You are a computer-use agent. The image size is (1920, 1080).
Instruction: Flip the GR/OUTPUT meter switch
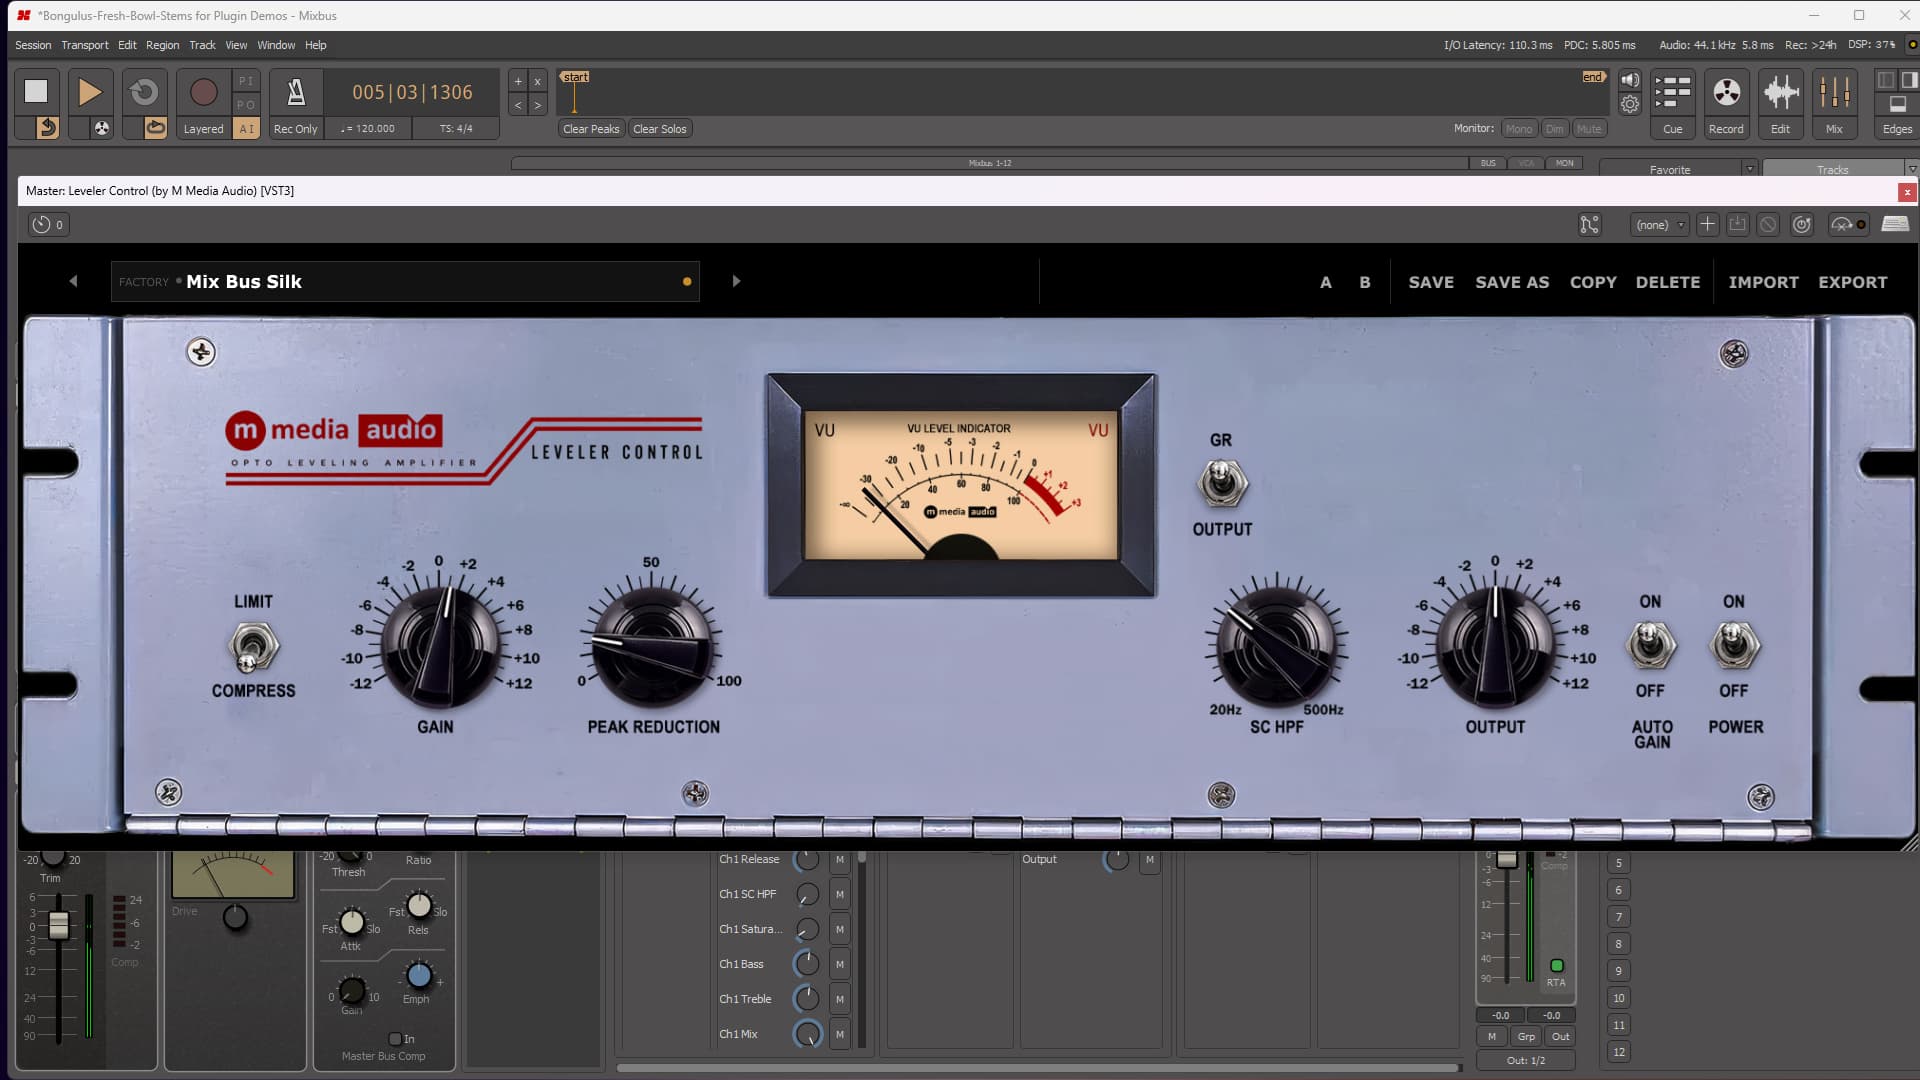pos(1221,484)
